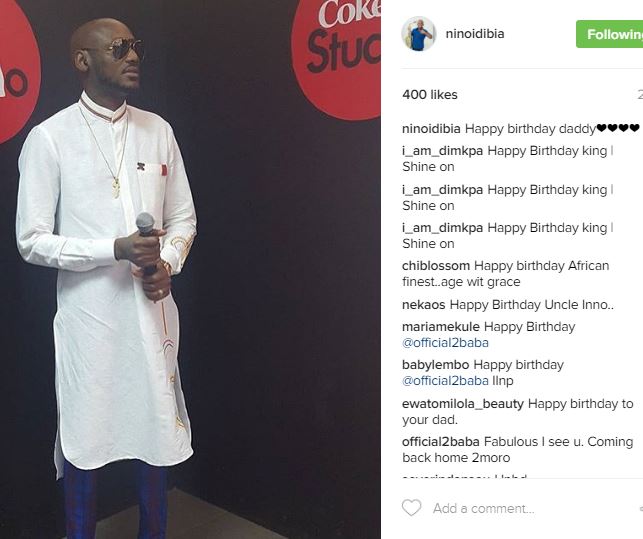The width and height of the screenshot is (643, 539).
Task: Open ewatomilola_beauty commenter profile
Action: (x=463, y=404)
